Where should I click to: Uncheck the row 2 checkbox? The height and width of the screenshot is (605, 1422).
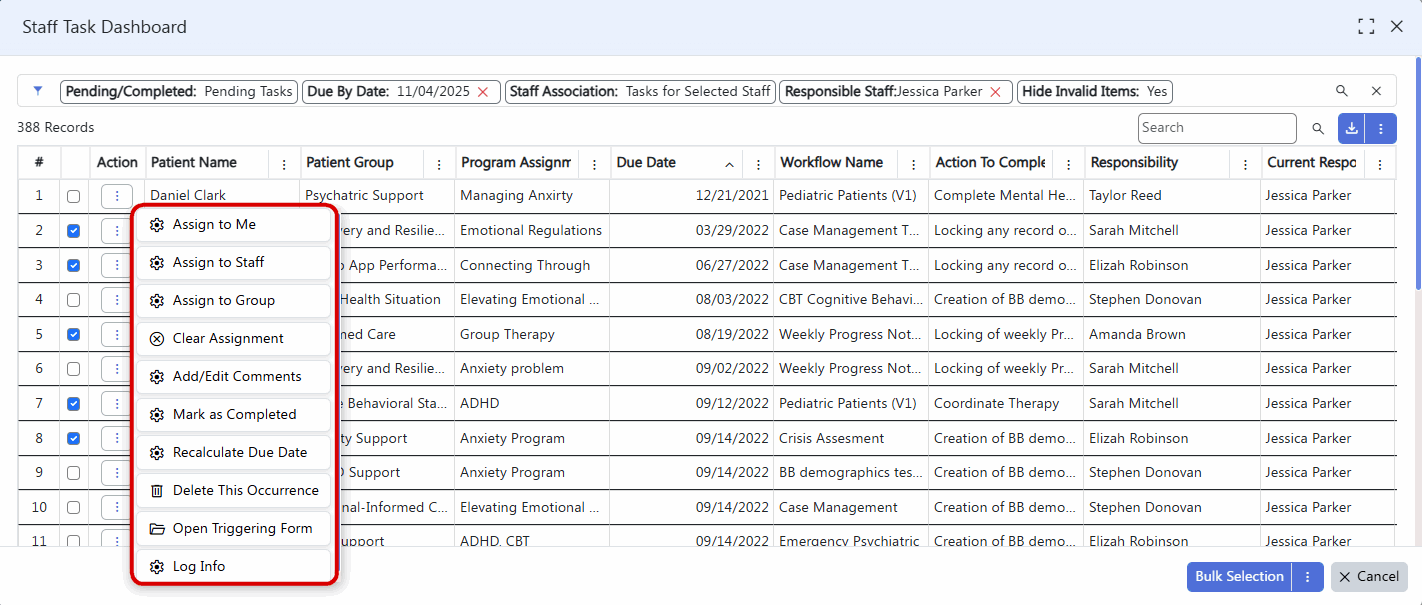(x=73, y=231)
